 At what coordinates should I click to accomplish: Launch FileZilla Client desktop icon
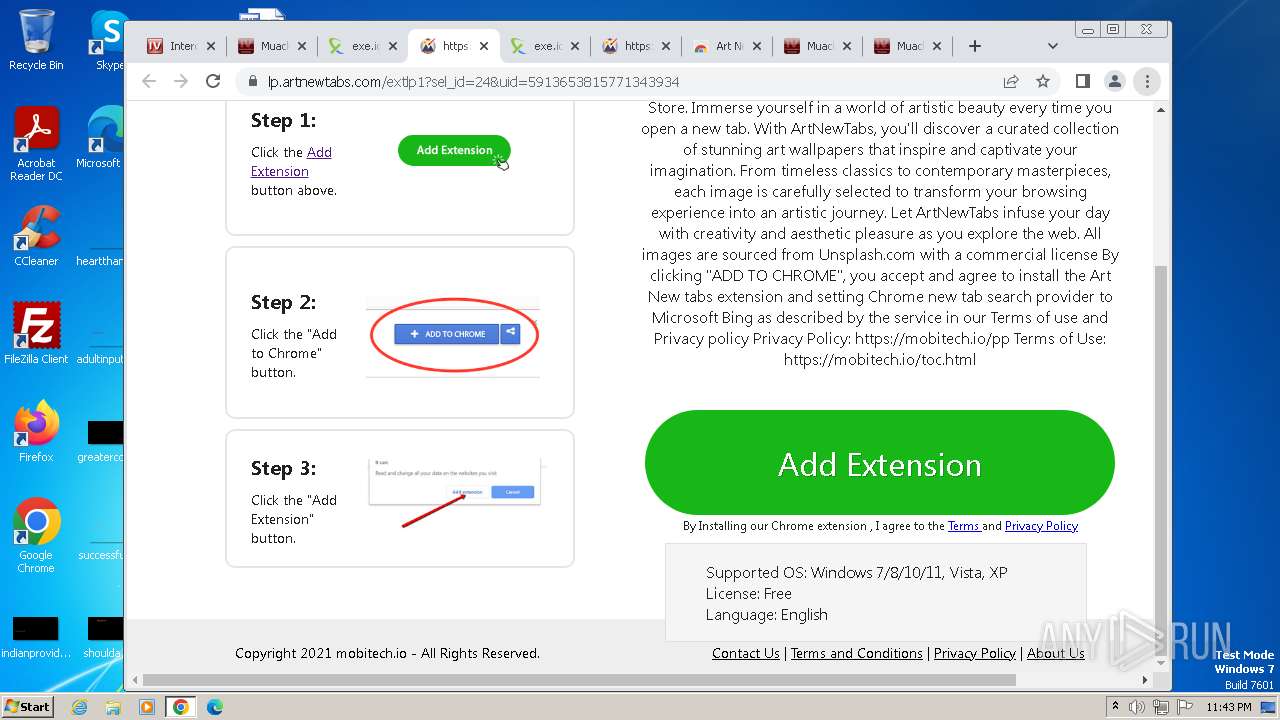point(36,334)
